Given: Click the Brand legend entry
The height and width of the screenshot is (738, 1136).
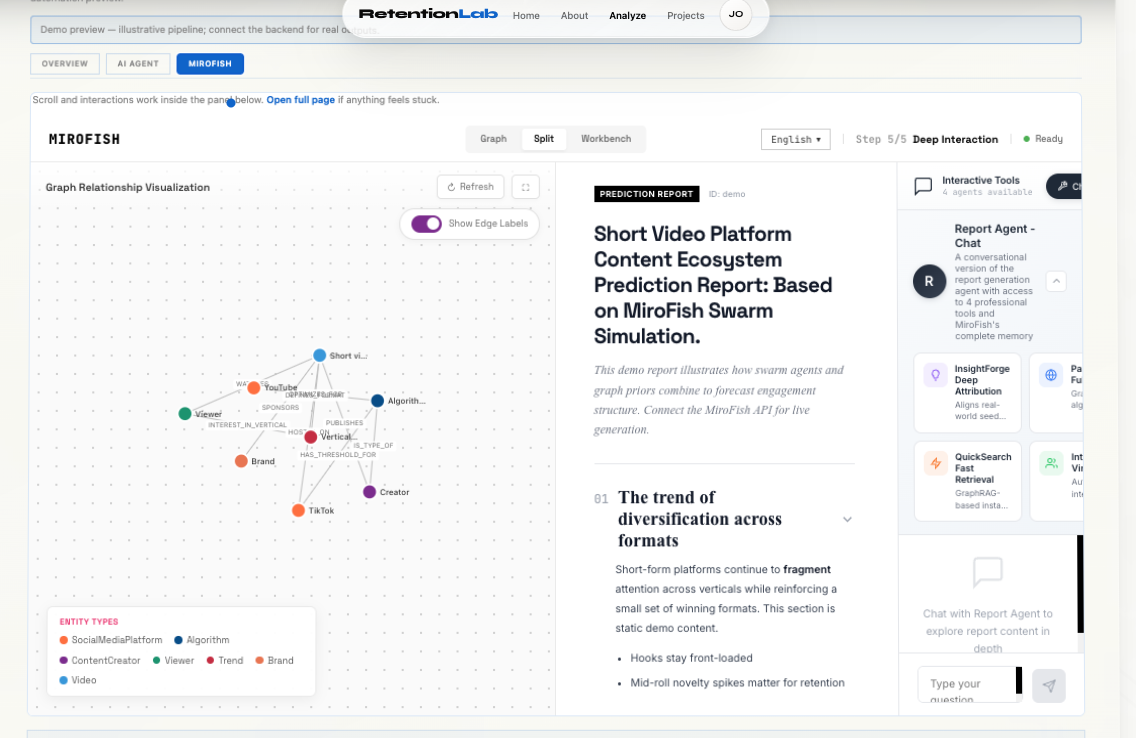Looking at the screenshot, I should 275,661.
